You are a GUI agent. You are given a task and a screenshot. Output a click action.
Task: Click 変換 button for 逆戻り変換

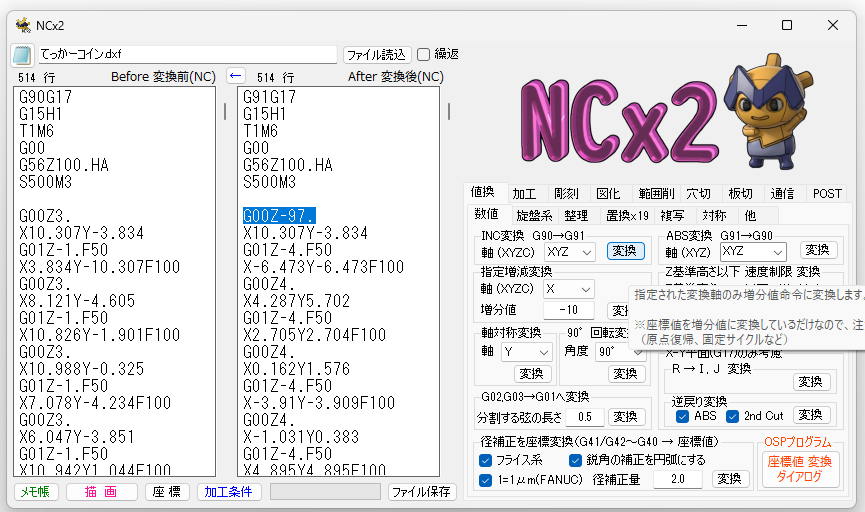tap(810, 415)
